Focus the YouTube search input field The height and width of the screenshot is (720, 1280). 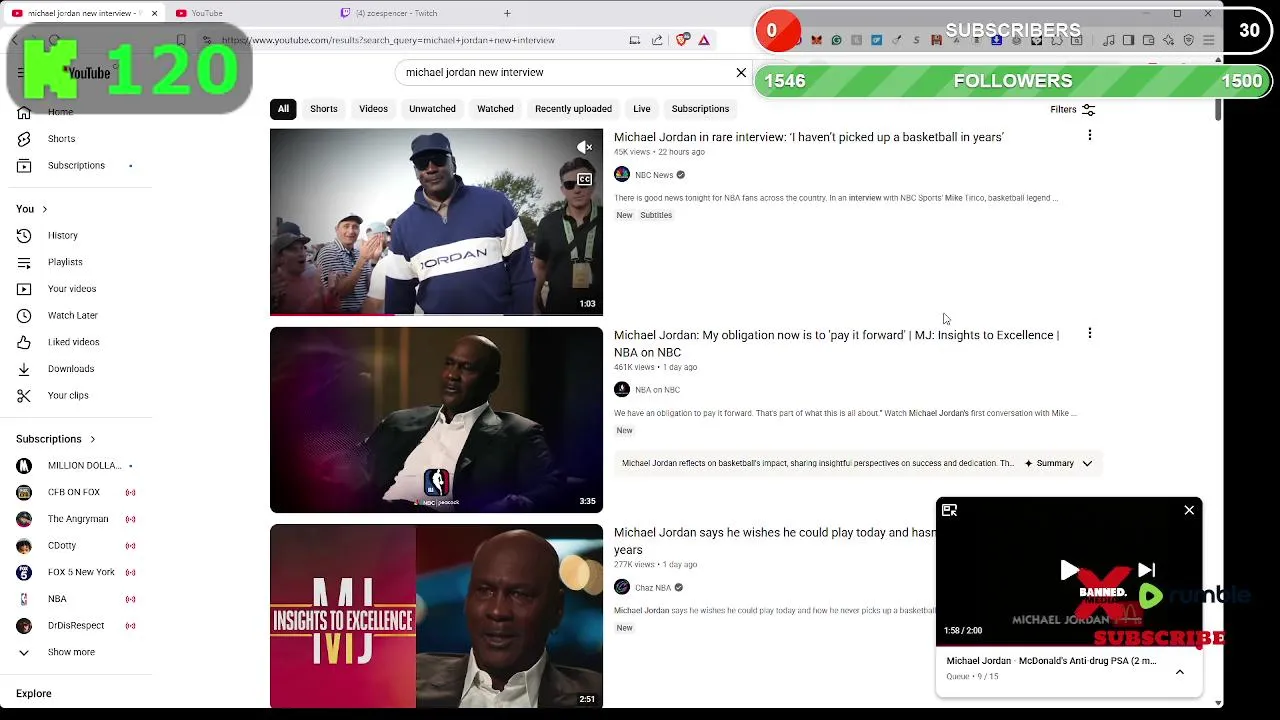(x=565, y=72)
